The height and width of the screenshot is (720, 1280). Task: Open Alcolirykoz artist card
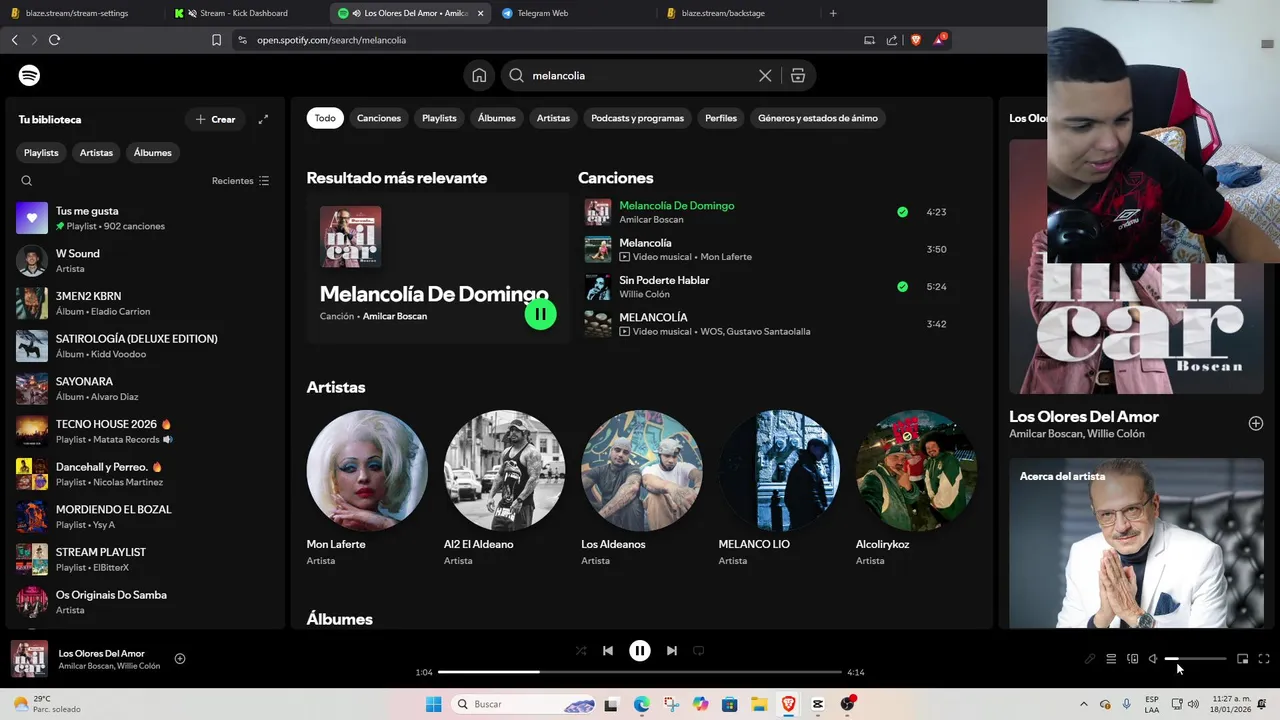point(916,488)
